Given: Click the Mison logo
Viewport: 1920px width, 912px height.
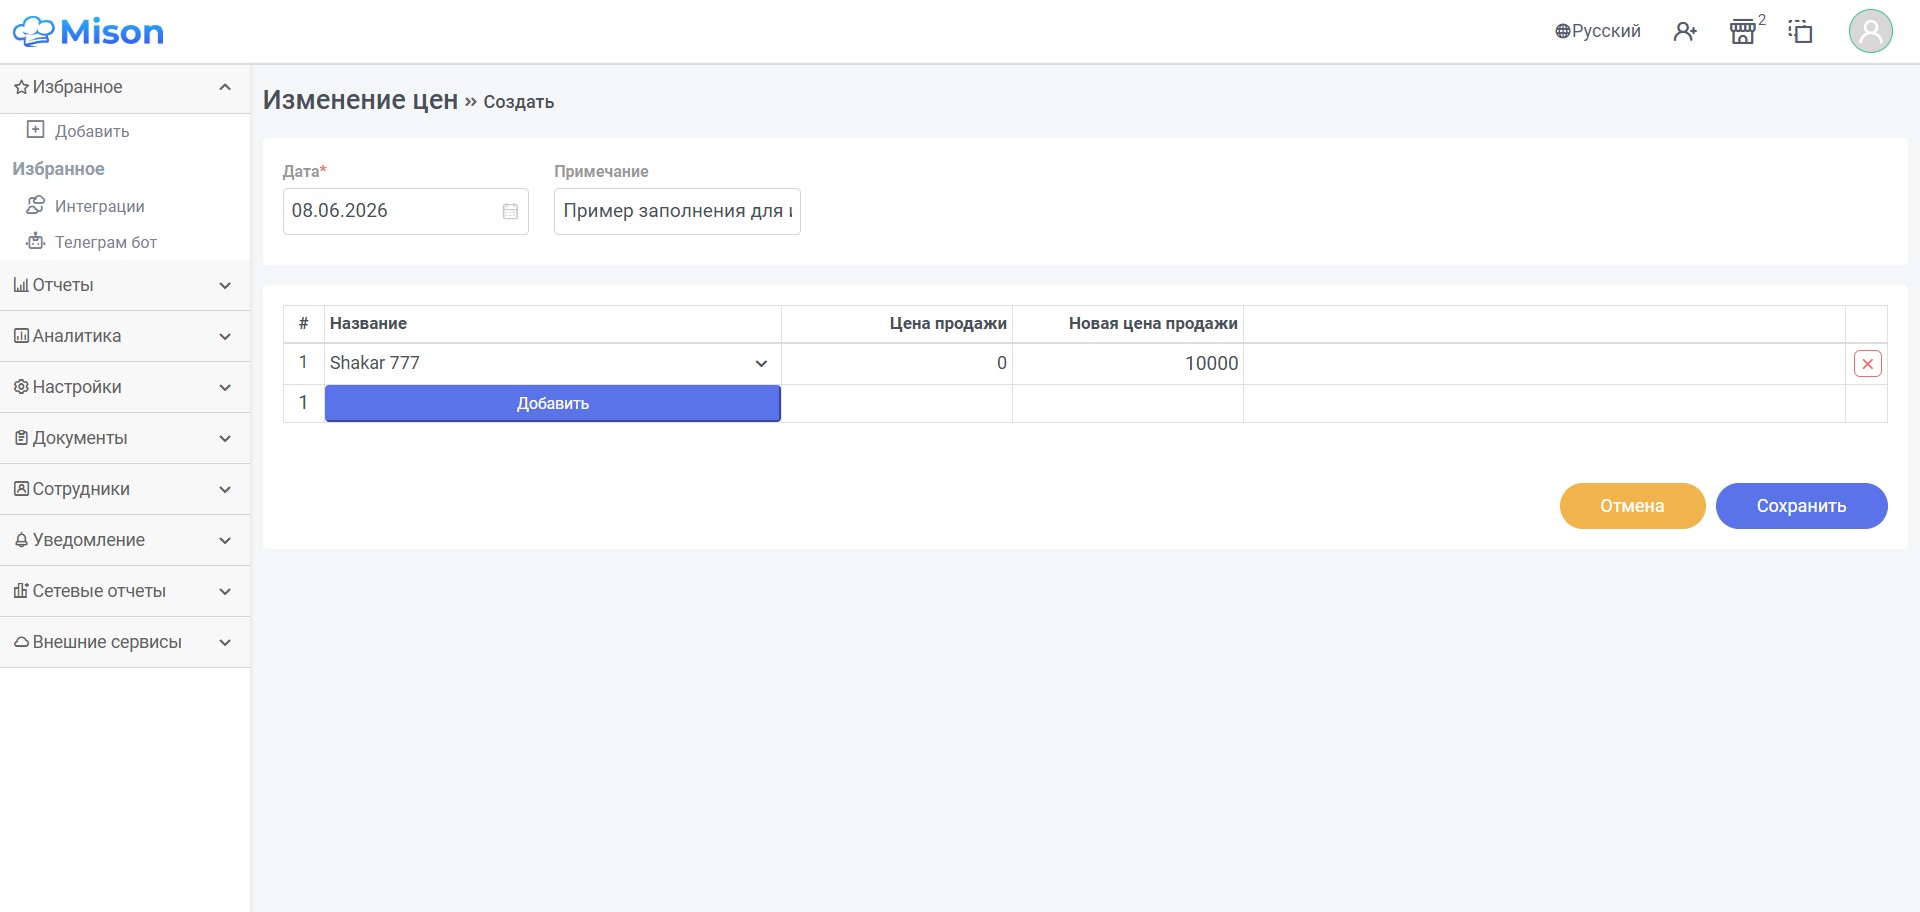Looking at the screenshot, I should 88,32.
